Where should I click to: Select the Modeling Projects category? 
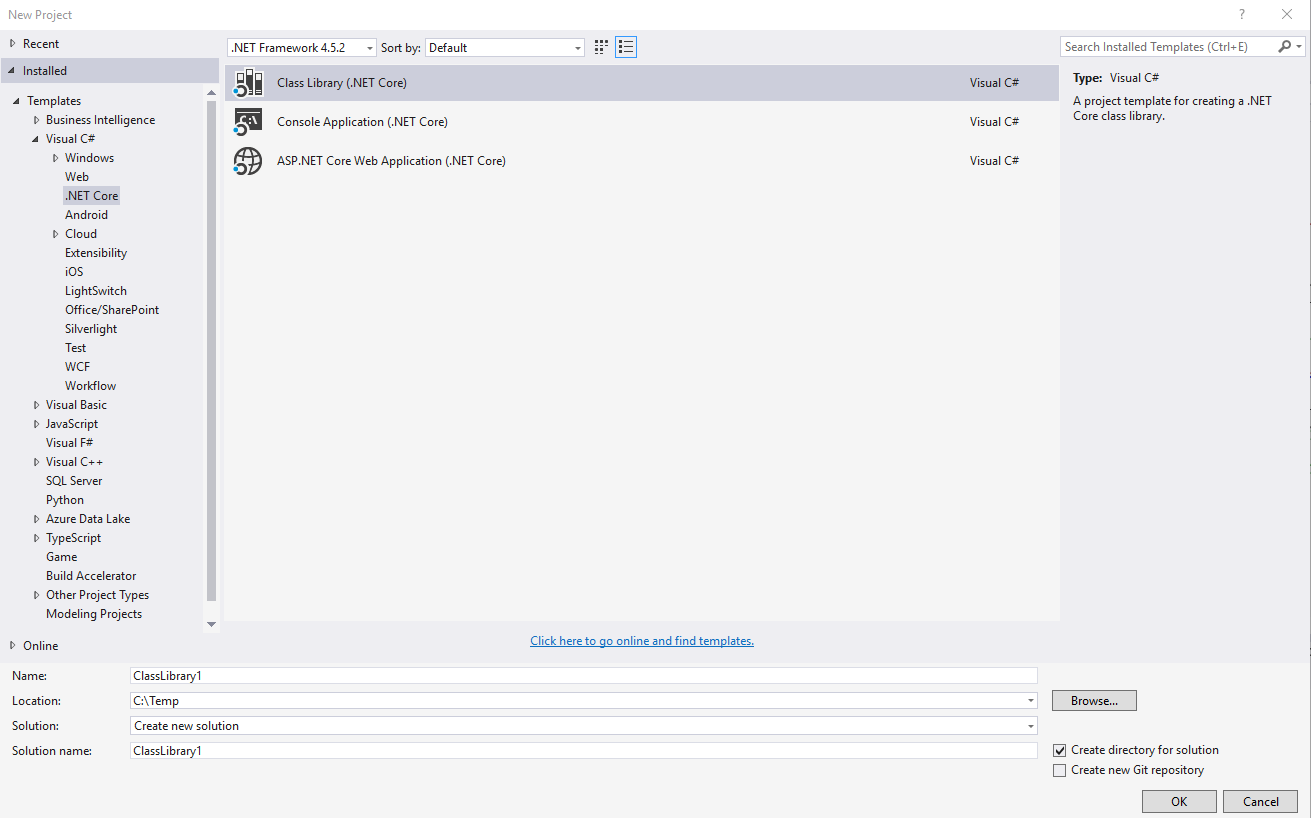(x=94, y=614)
